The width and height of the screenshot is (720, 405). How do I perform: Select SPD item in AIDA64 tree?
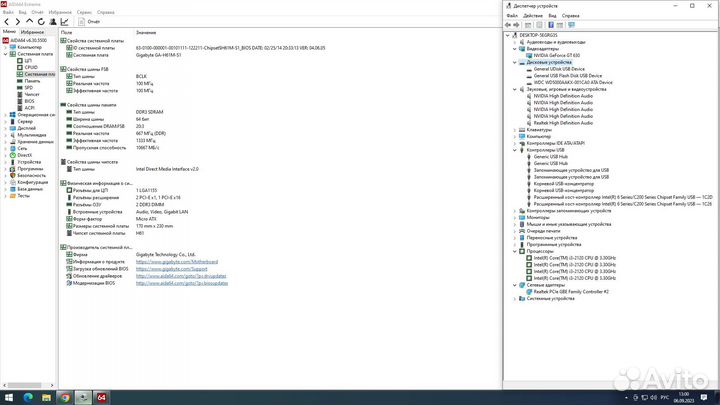(x=28, y=88)
